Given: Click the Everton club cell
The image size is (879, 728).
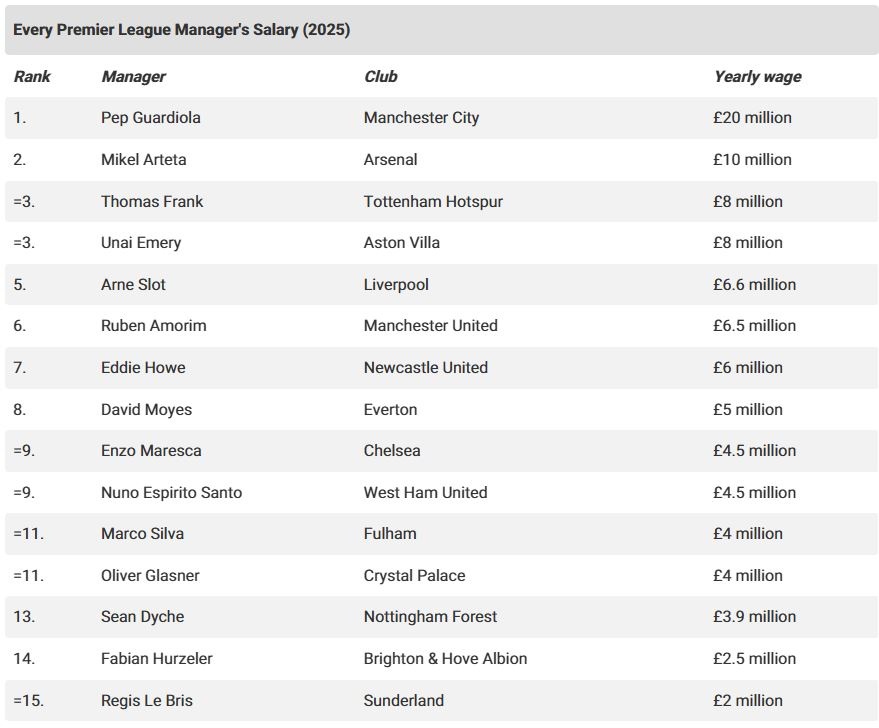Looking at the screenshot, I should click(390, 410).
